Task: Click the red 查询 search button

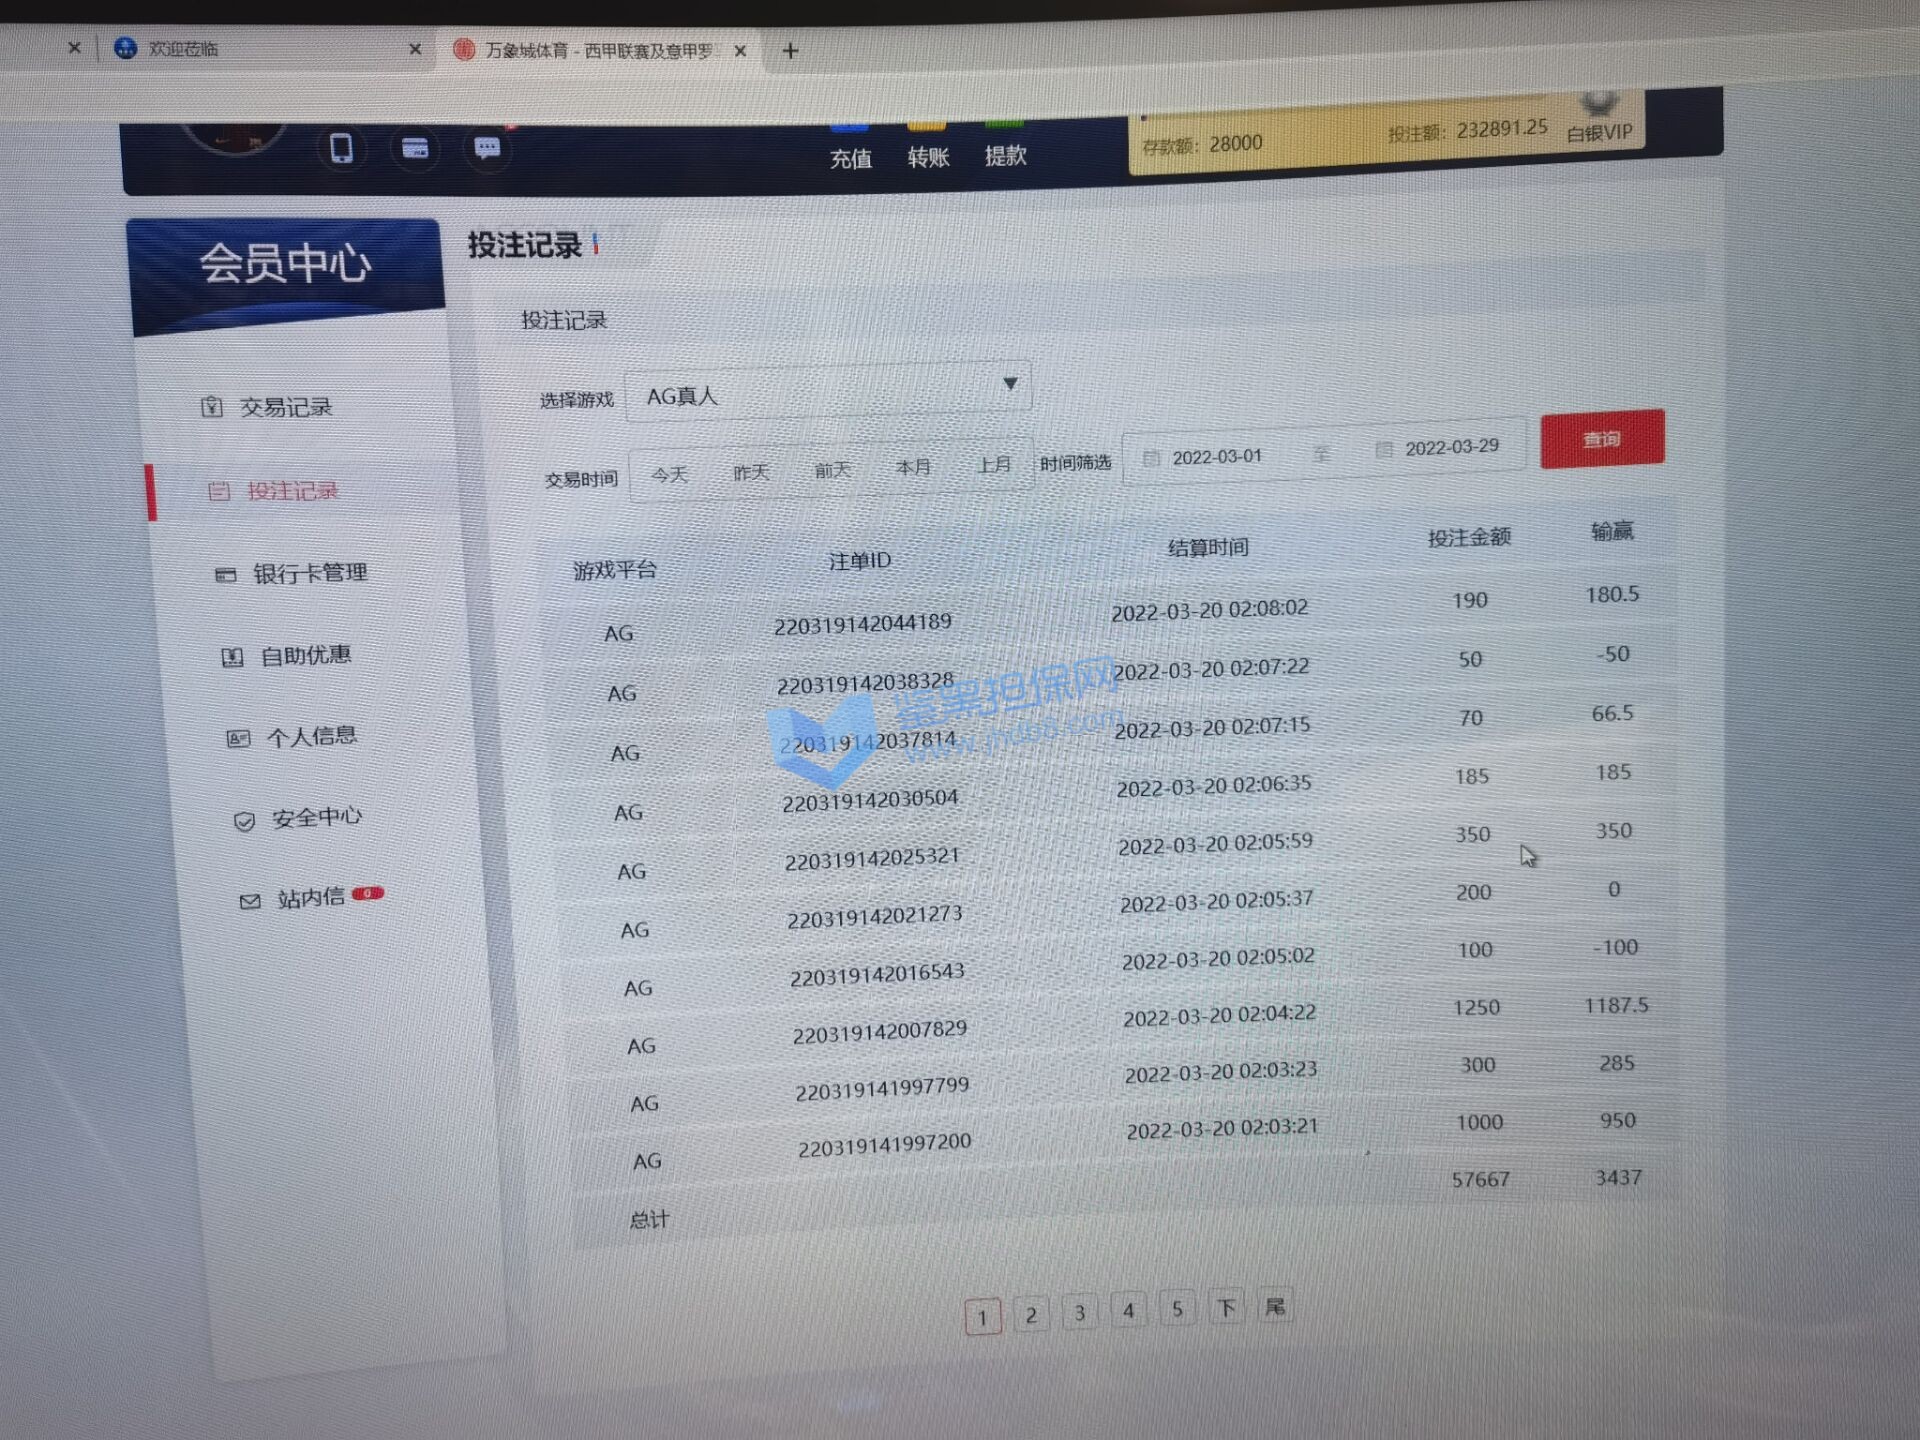Action: (1601, 439)
